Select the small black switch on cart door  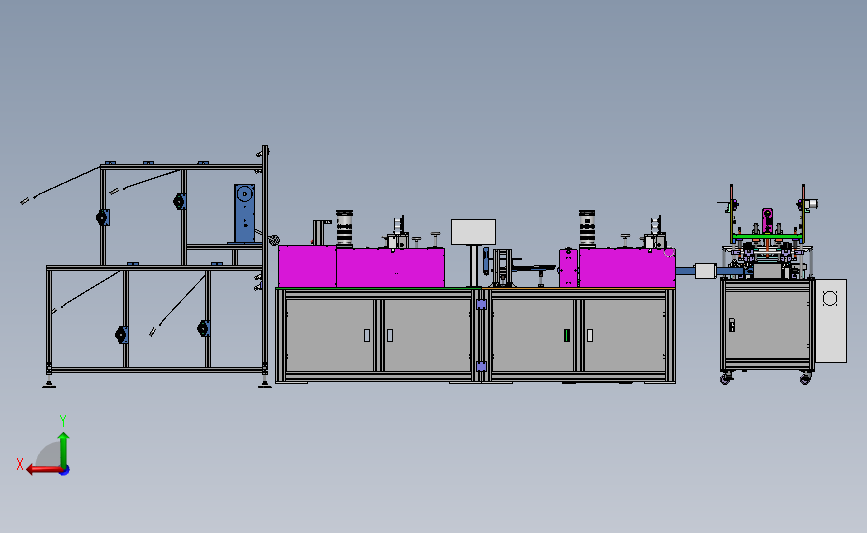(x=732, y=325)
